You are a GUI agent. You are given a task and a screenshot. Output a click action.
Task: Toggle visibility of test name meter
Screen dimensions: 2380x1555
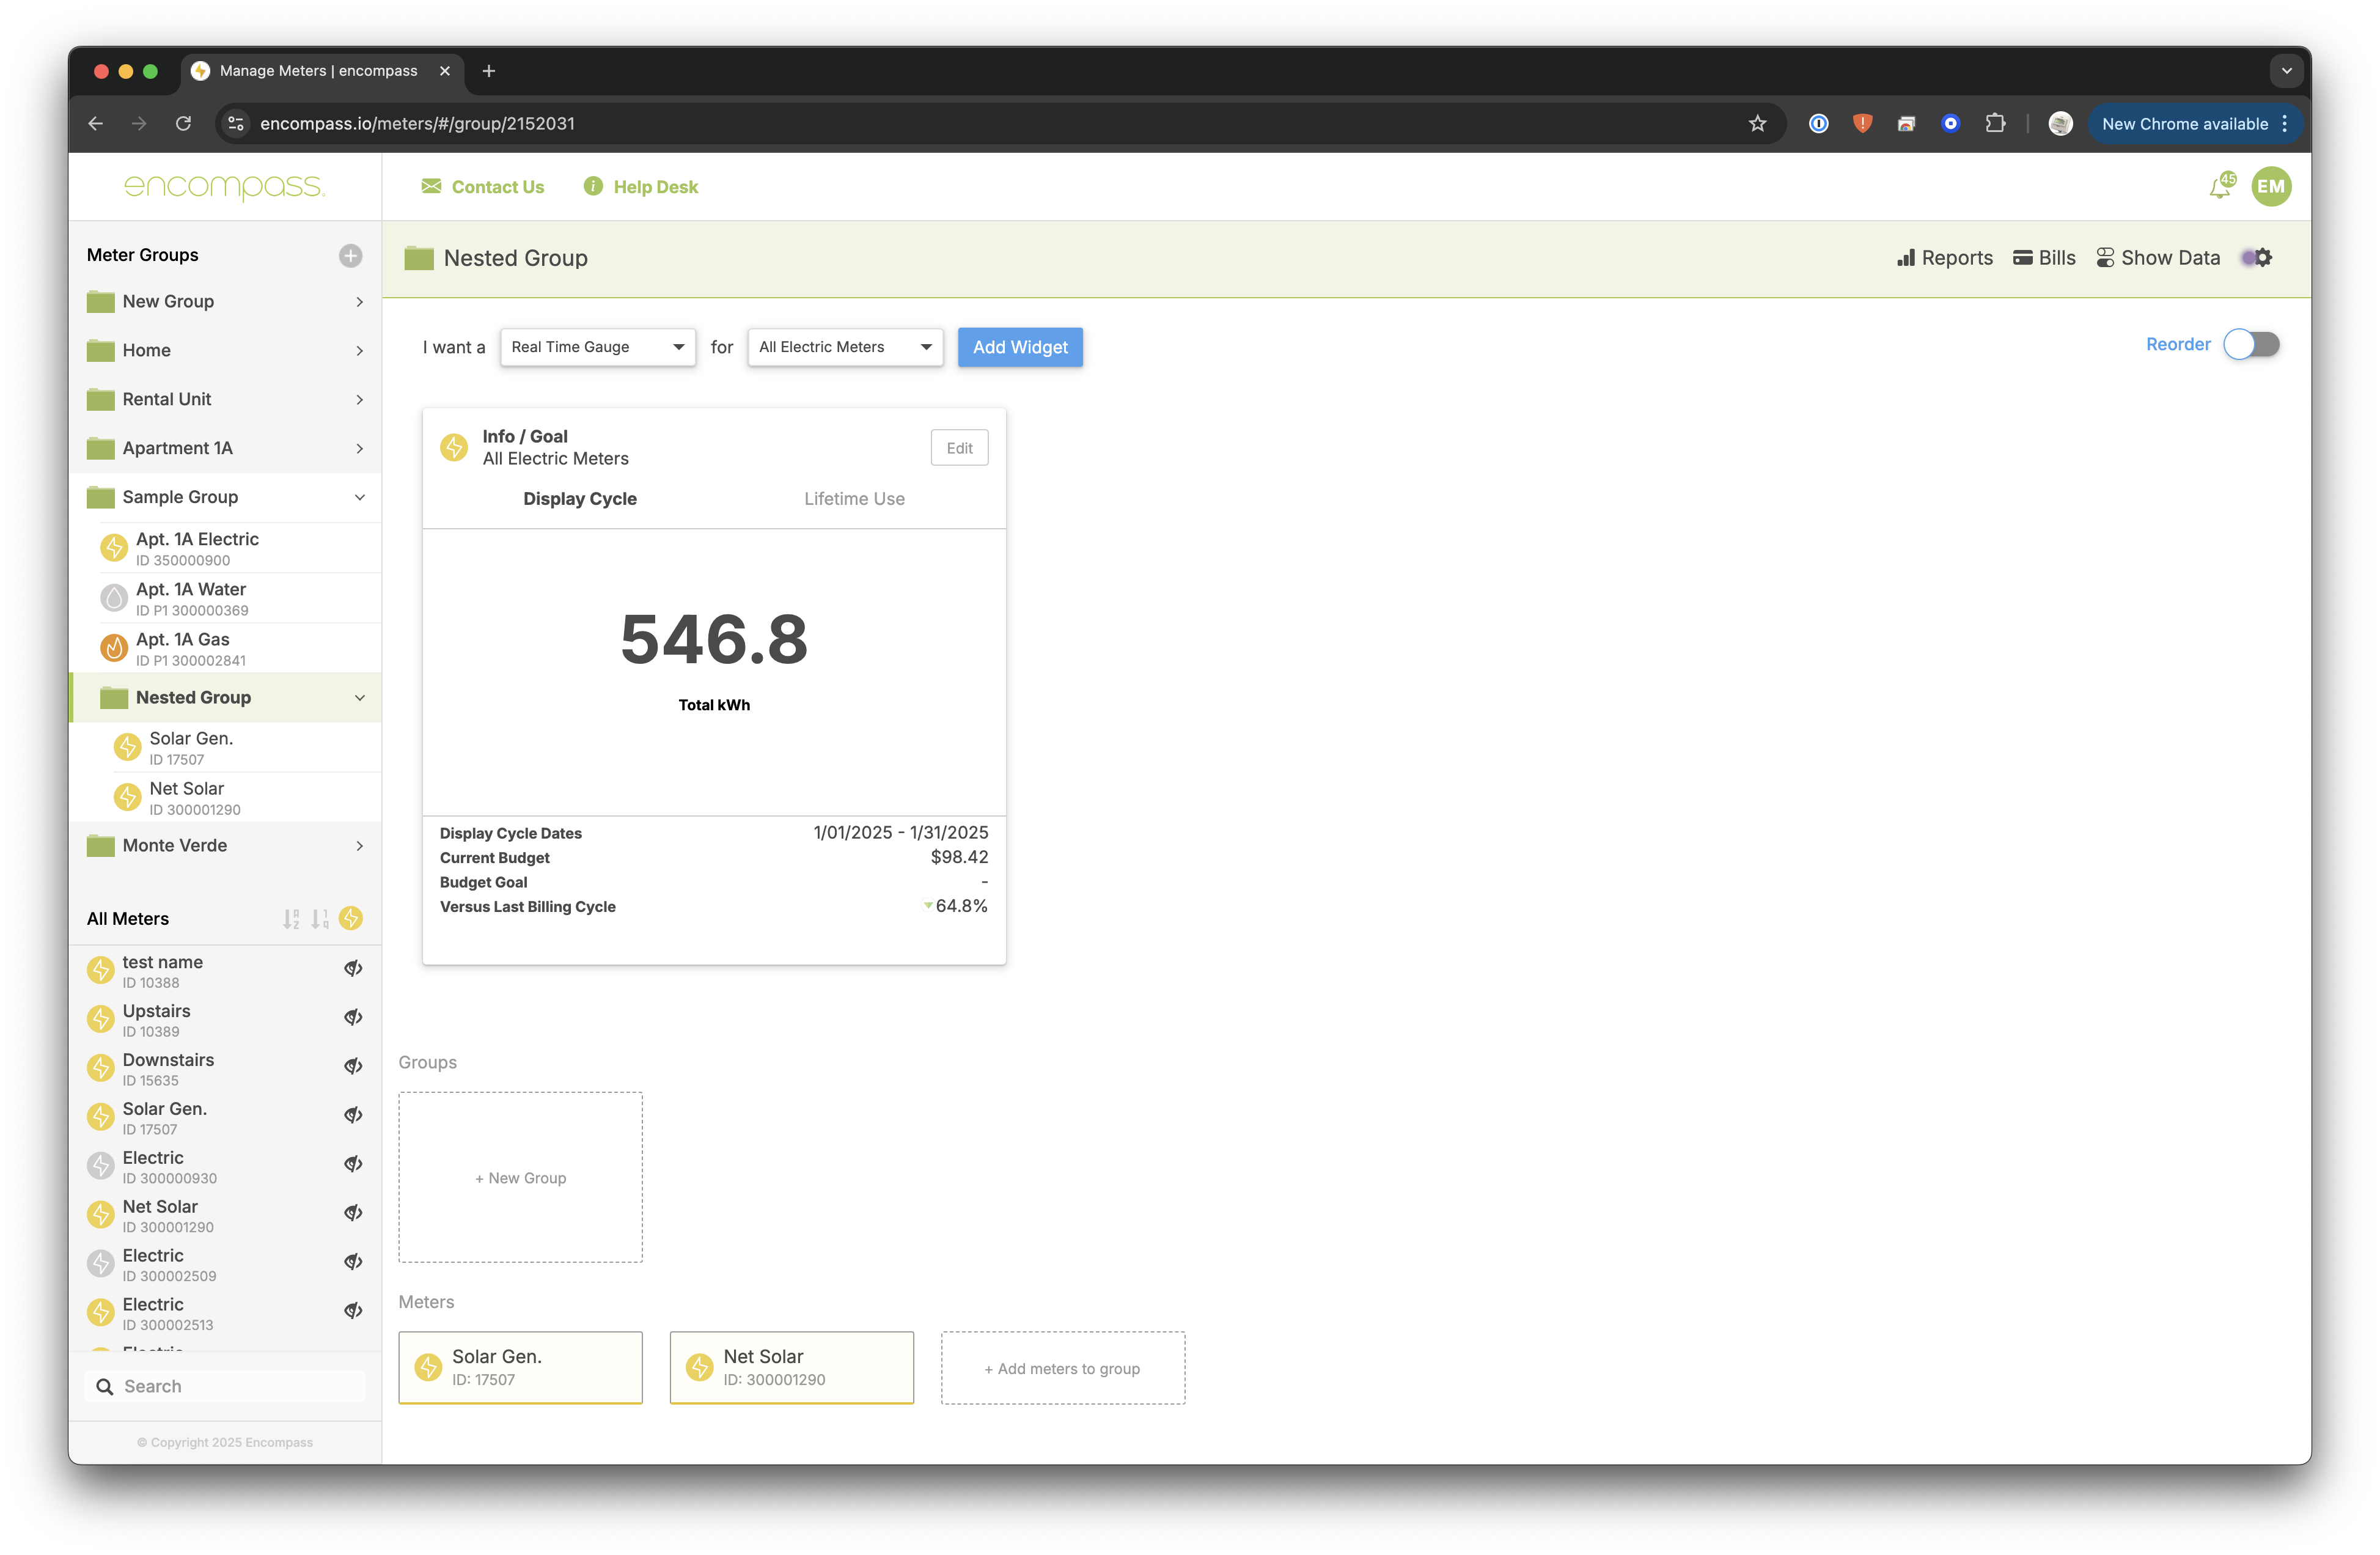click(x=353, y=969)
